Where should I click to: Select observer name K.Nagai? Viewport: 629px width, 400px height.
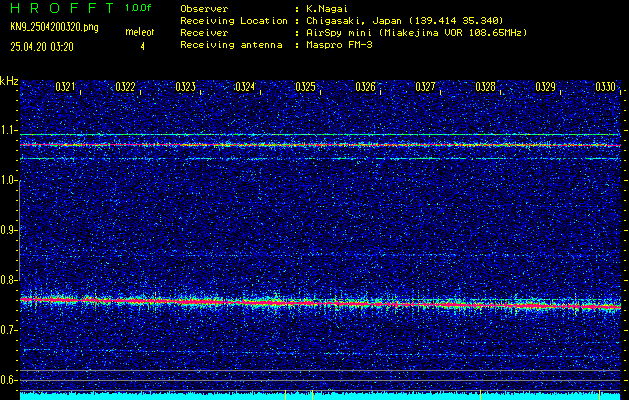tap(327, 9)
